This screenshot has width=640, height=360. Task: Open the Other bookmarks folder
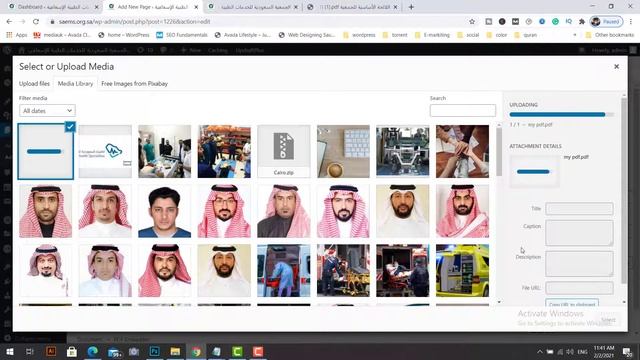pos(610,35)
